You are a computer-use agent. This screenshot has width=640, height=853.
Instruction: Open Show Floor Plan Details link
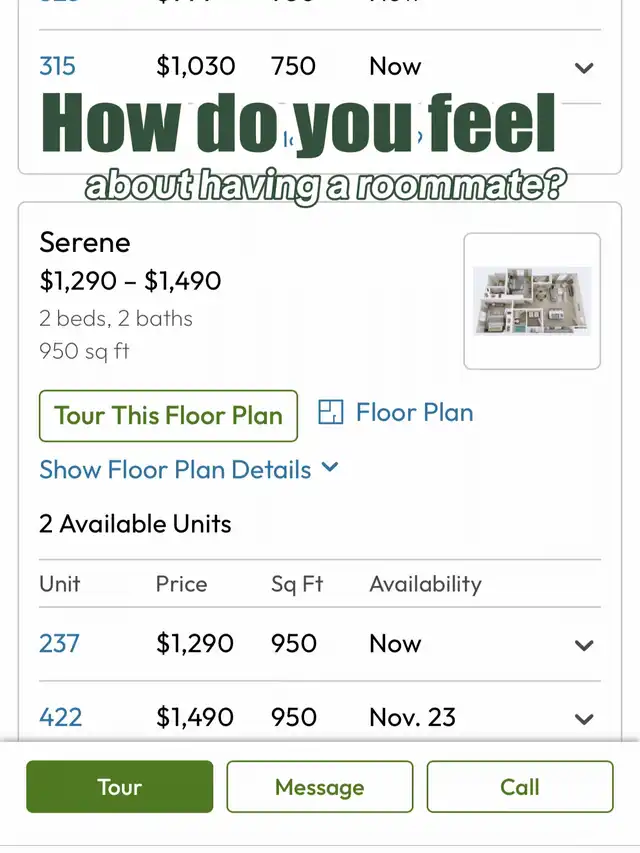(x=175, y=469)
